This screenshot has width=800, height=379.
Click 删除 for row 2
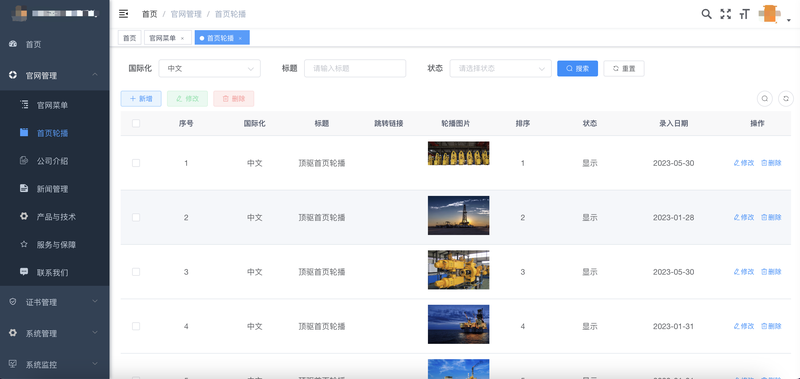(x=771, y=217)
